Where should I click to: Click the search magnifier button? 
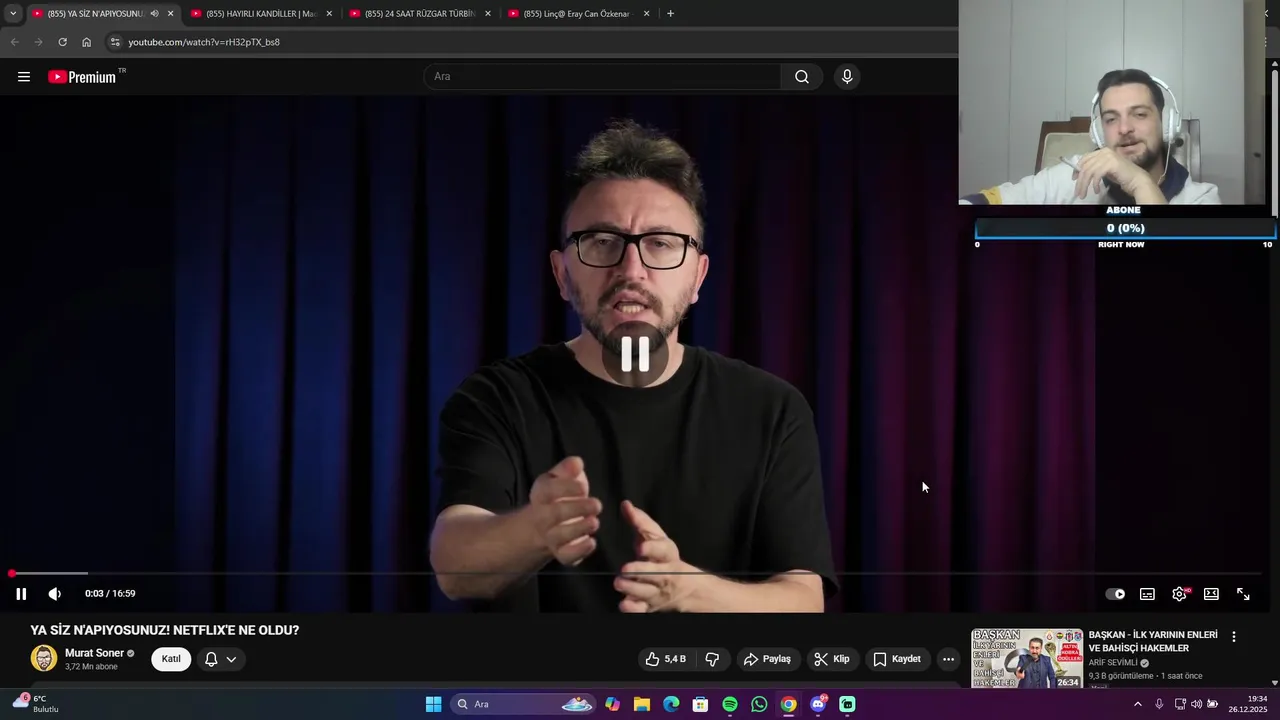[x=802, y=77]
